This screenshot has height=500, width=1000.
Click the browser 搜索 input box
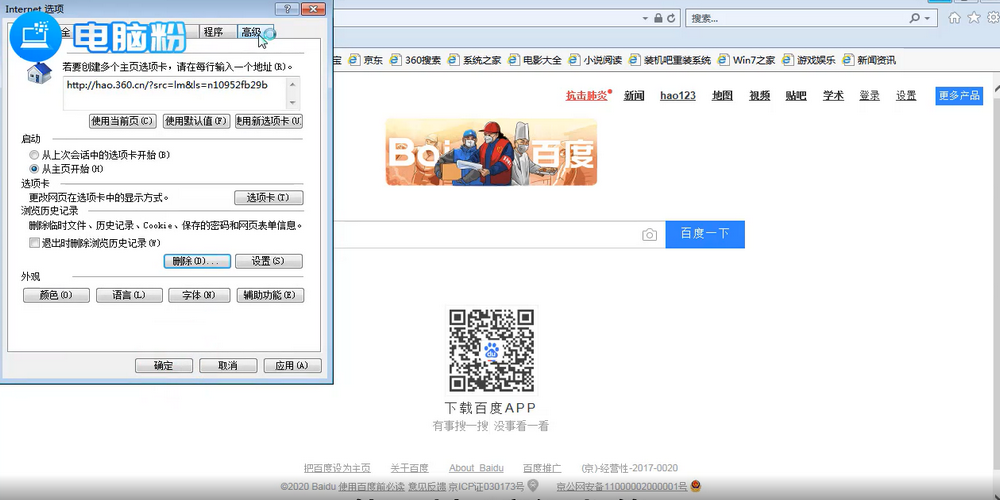(797, 18)
